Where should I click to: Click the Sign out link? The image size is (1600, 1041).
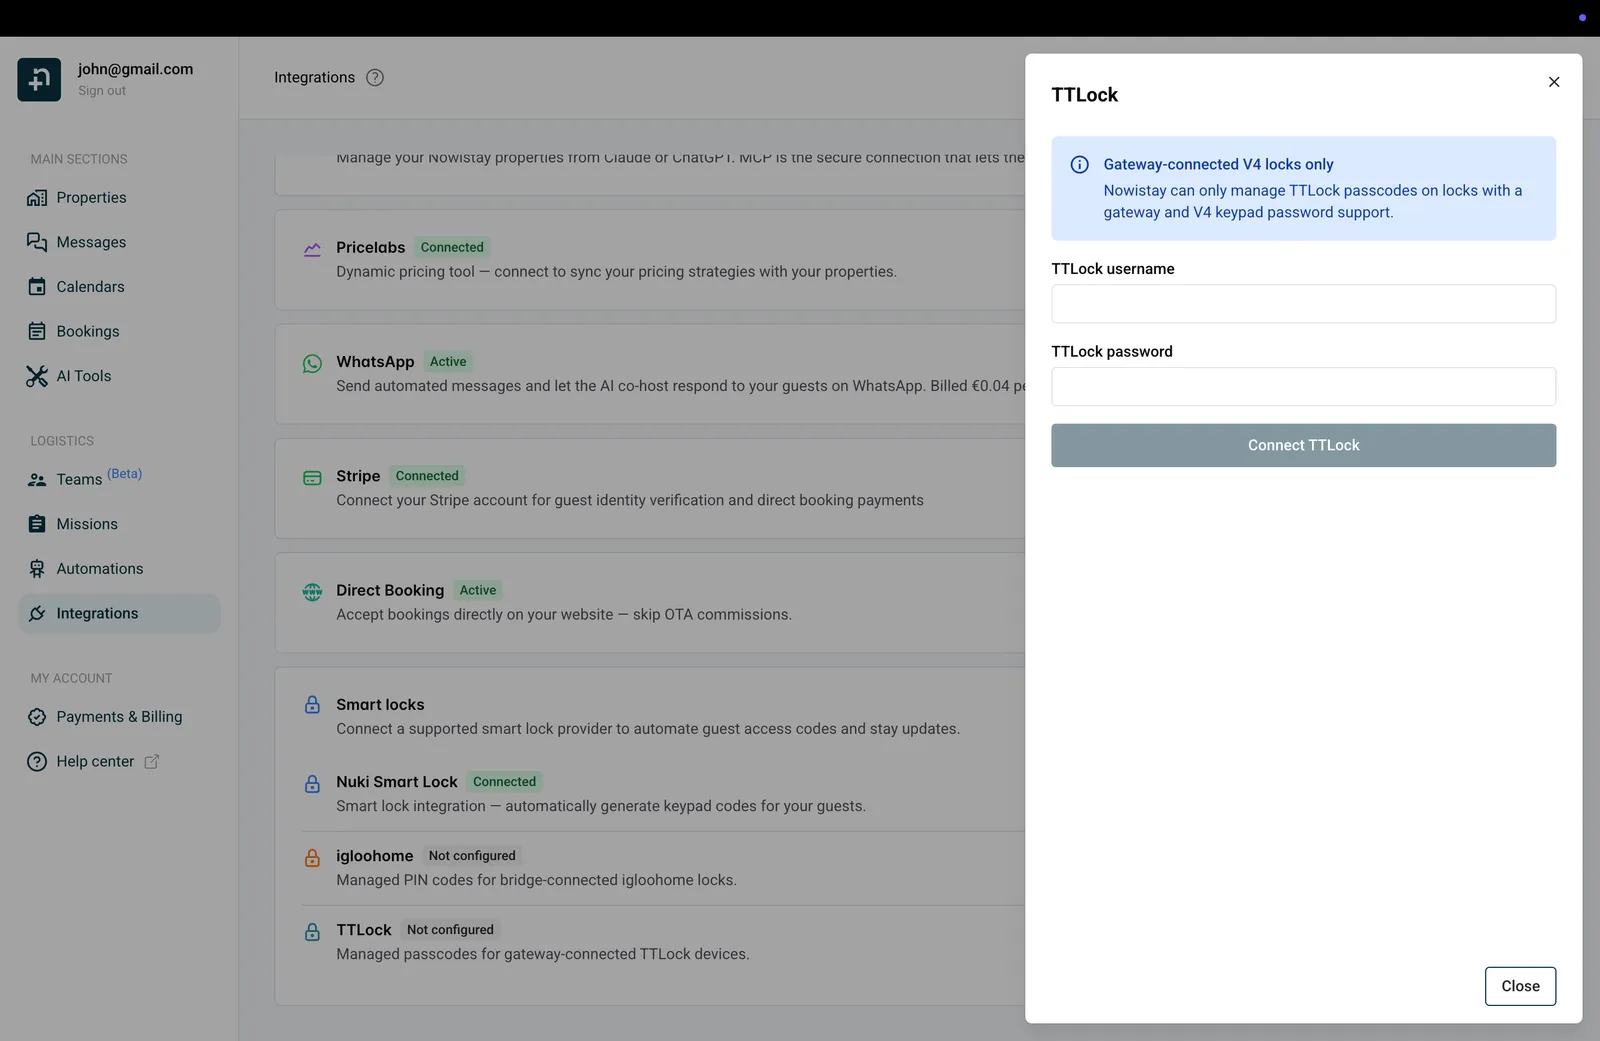pos(102,91)
